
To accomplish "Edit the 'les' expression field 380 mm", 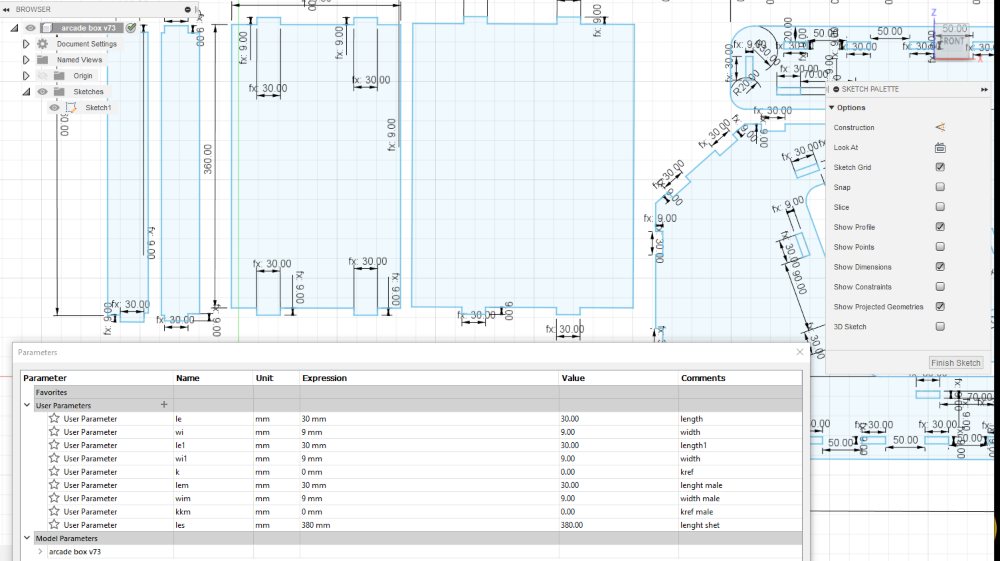I will 429,525.
